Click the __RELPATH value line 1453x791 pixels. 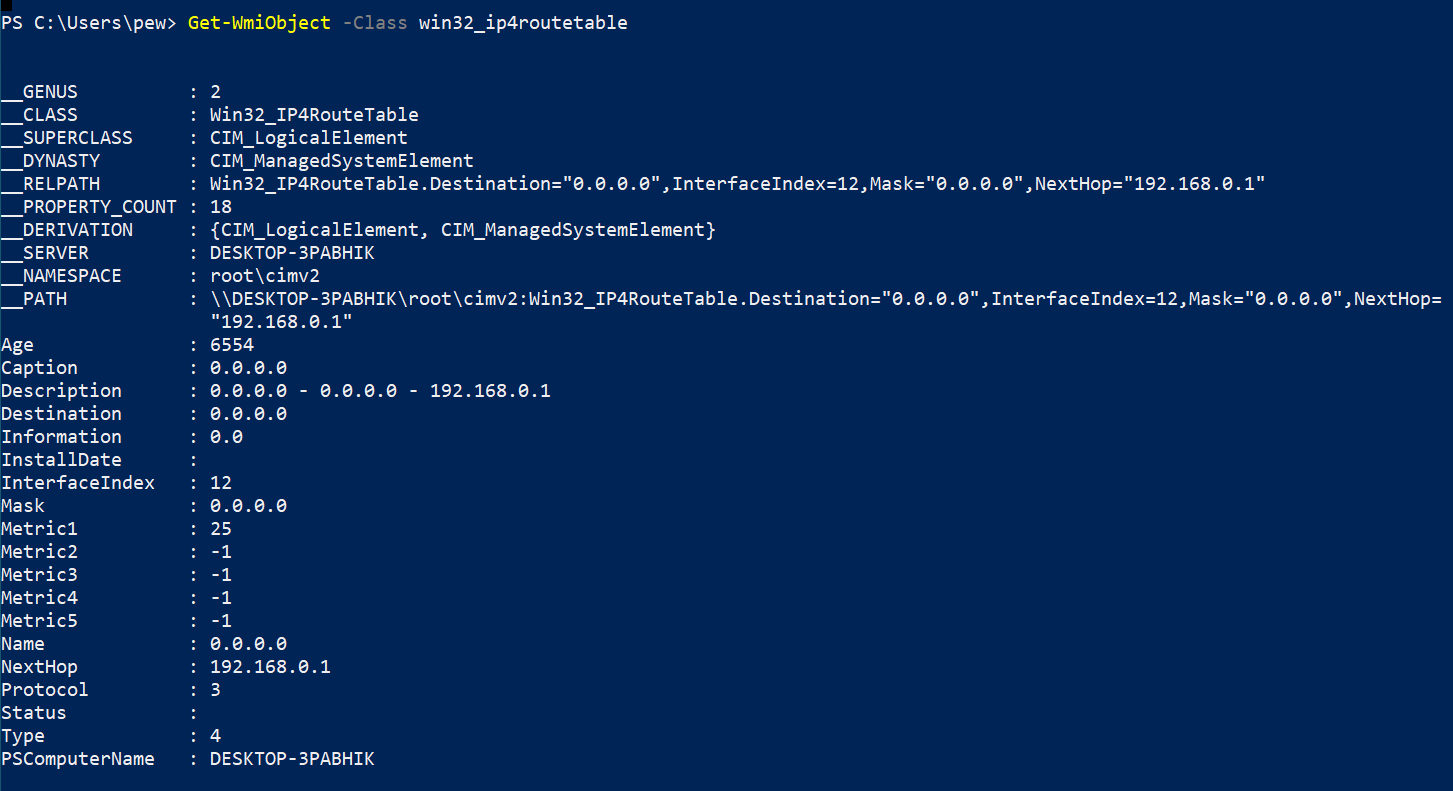coord(738,184)
